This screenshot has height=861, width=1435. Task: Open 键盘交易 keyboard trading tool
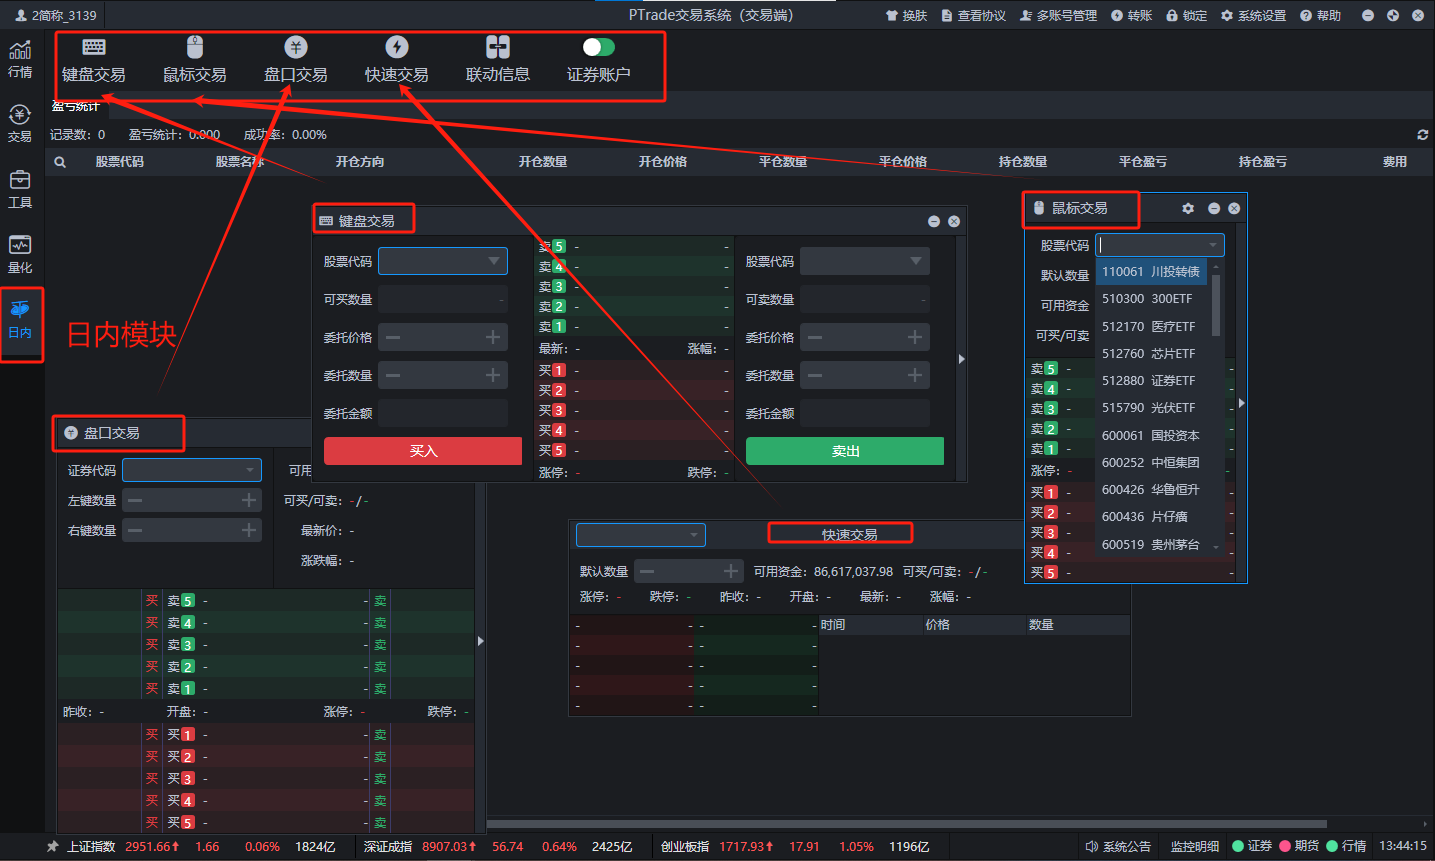point(94,61)
